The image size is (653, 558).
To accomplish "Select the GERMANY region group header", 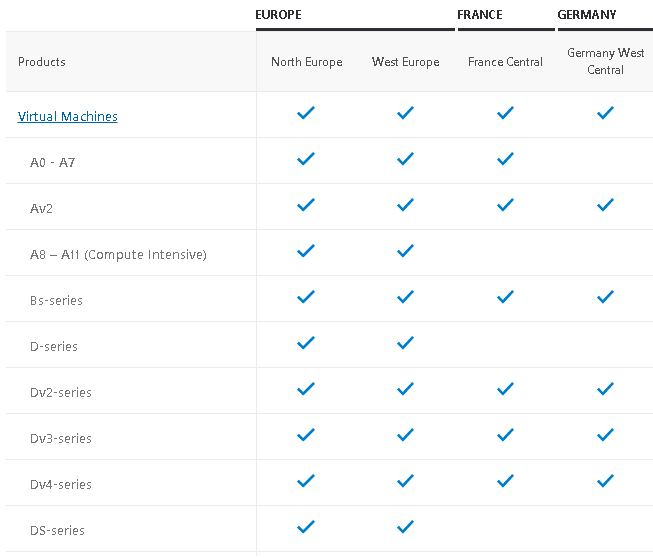I will click(587, 15).
